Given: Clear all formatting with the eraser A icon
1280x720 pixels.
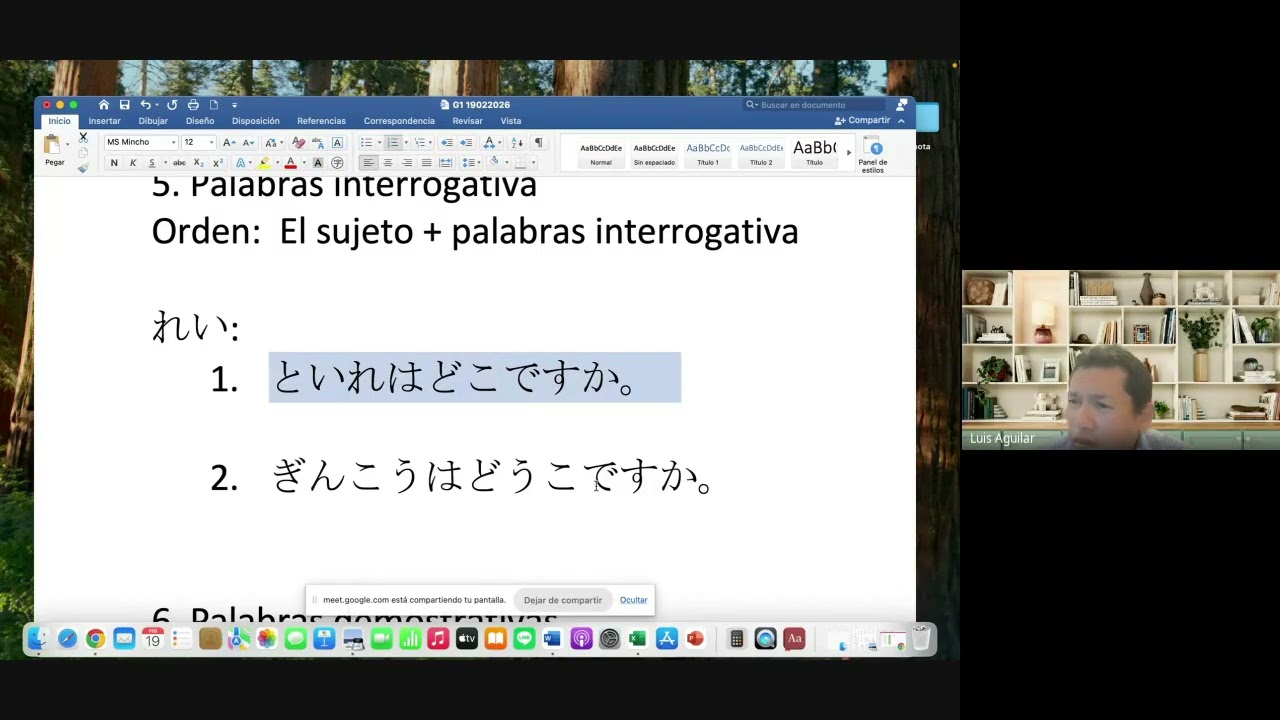Looking at the screenshot, I should point(298,143).
